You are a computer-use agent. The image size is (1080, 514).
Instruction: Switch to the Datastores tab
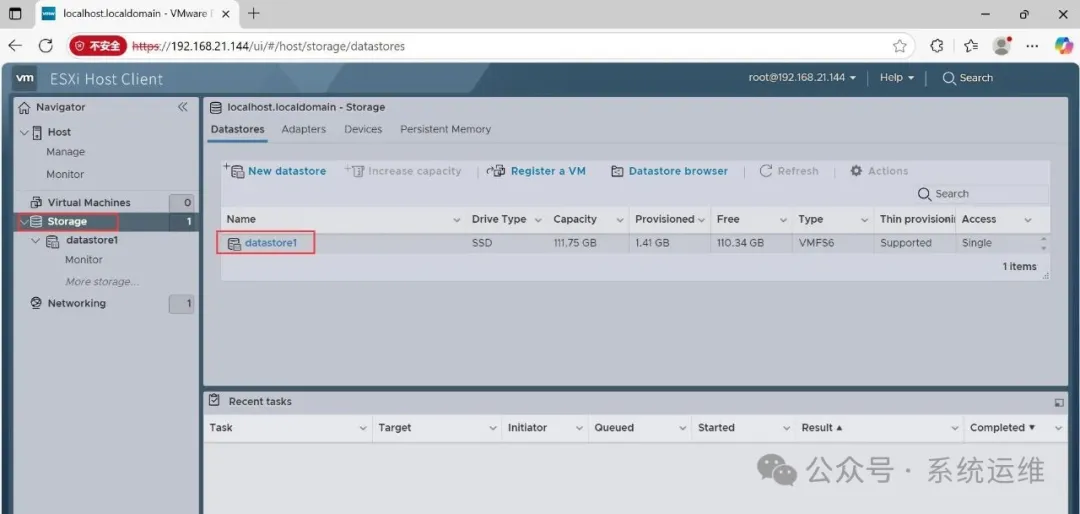click(x=238, y=130)
